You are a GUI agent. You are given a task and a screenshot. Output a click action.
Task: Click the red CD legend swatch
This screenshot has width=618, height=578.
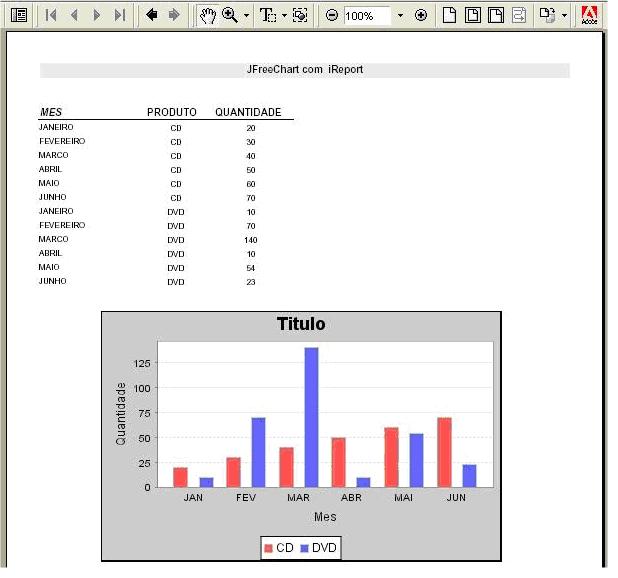[x=268, y=548]
